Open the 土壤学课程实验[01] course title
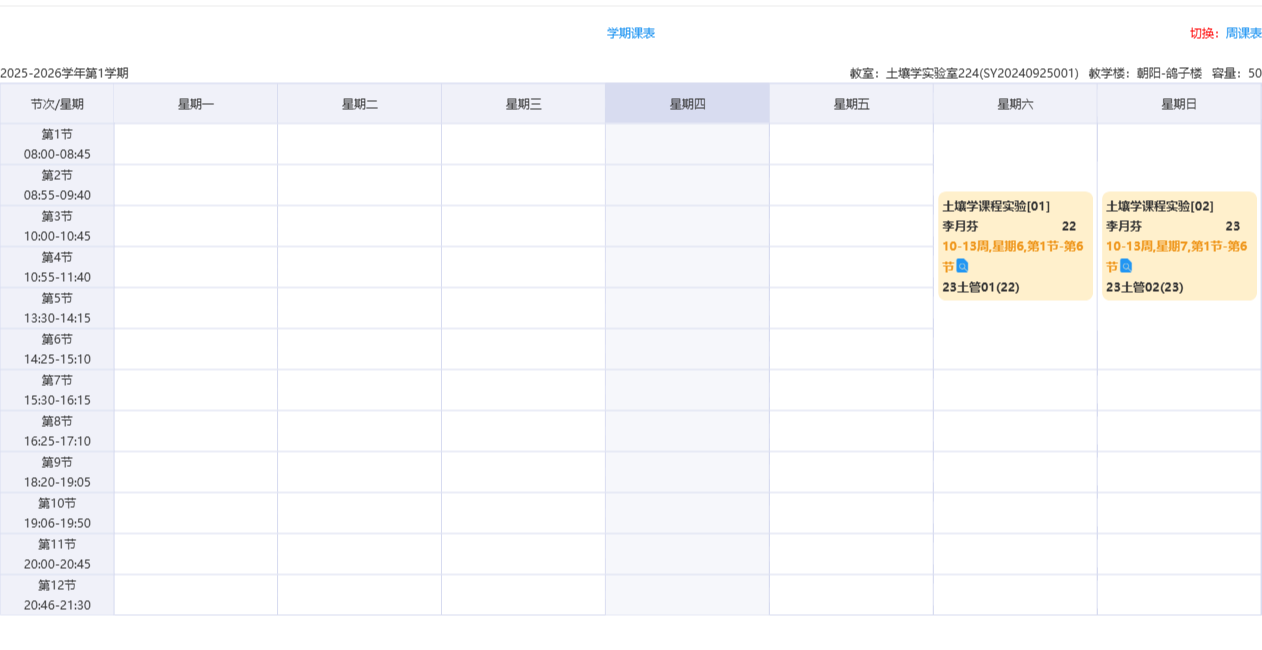The height and width of the screenshot is (650, 1262). click(996, 206)
